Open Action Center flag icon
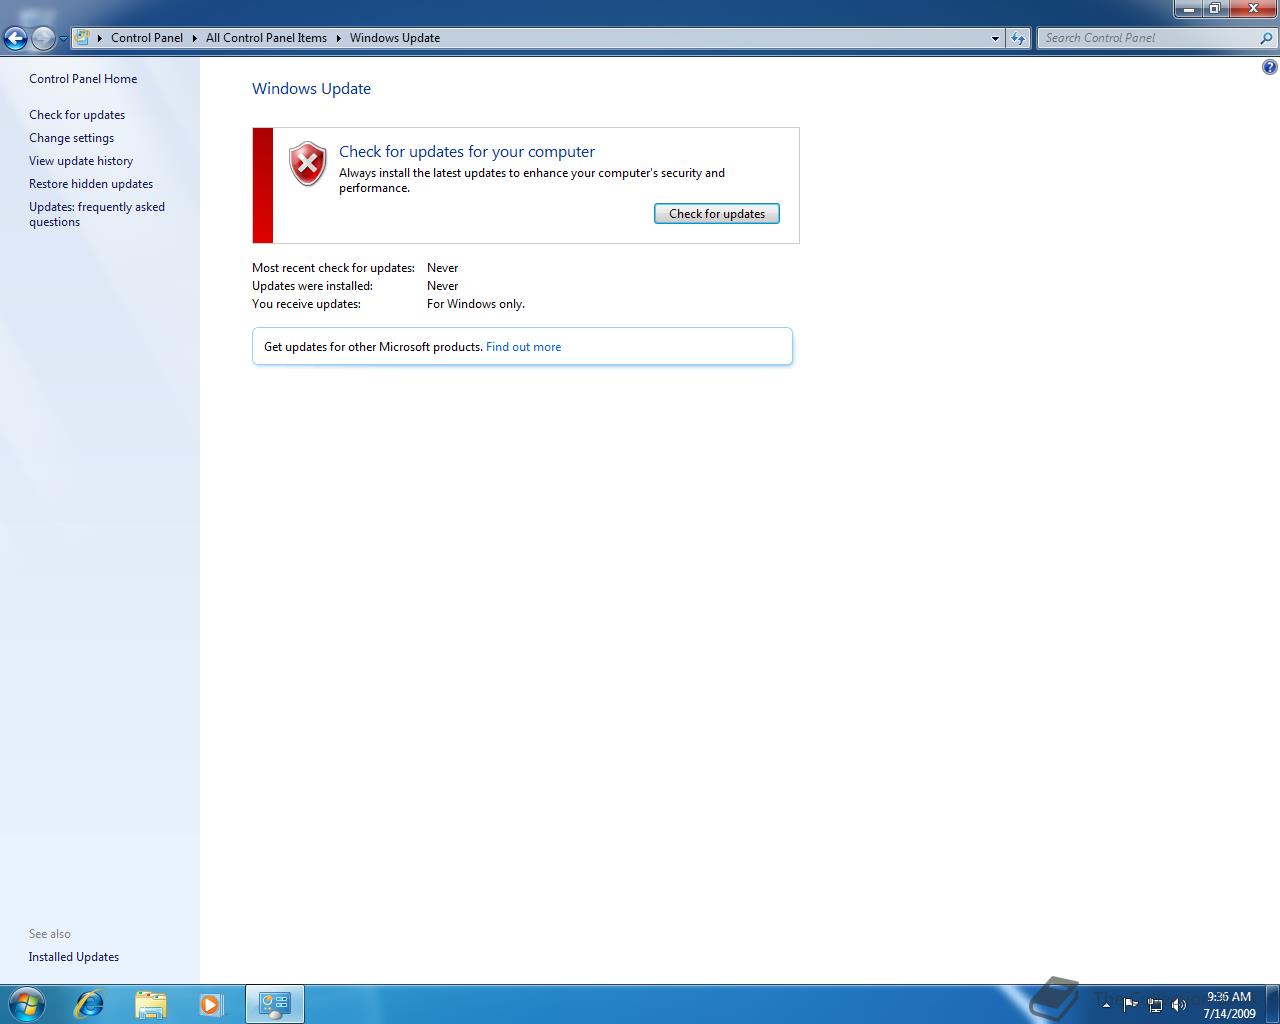 pyautogui.click(x=1131, y=1004)
